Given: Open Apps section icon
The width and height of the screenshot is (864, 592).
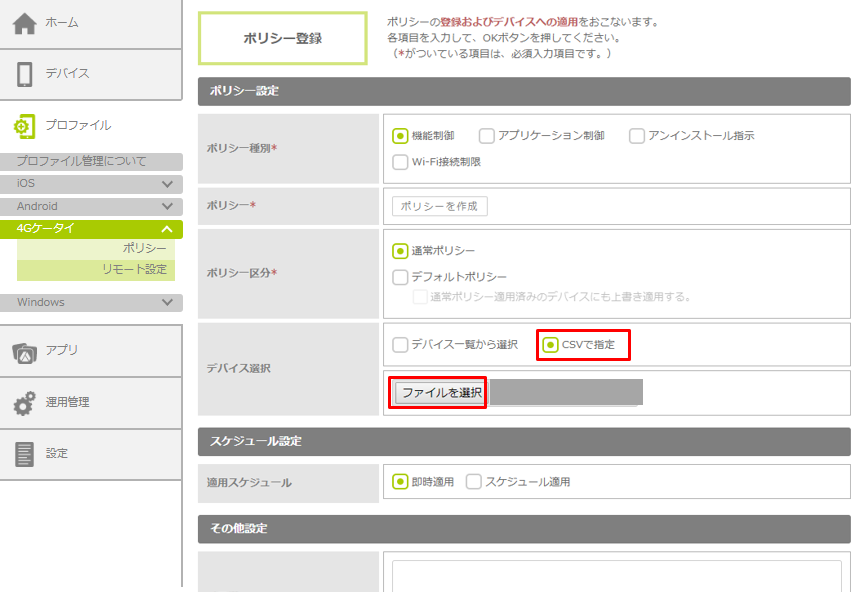Looking at the screenshot, I should point(25,351).
